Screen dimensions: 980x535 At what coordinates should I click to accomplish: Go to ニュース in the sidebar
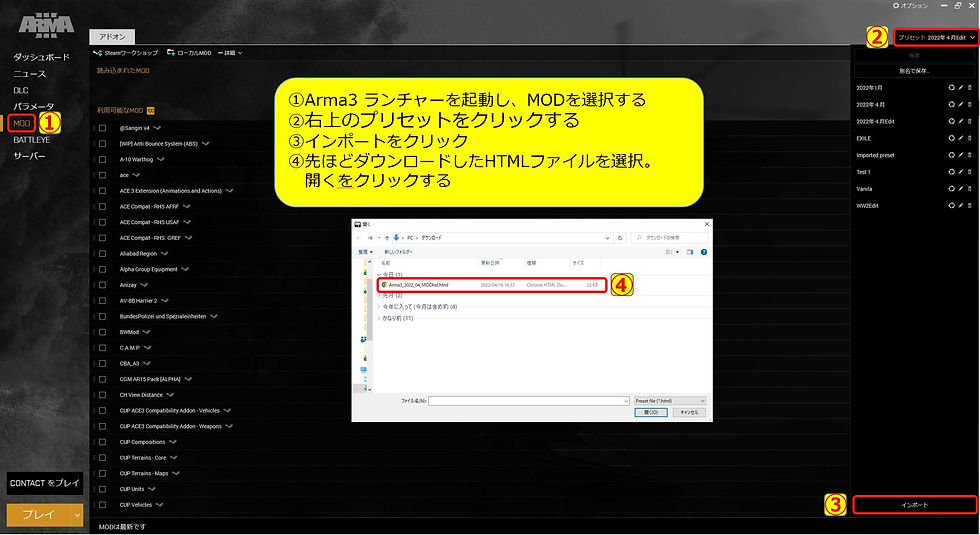[x=29, y=74]
